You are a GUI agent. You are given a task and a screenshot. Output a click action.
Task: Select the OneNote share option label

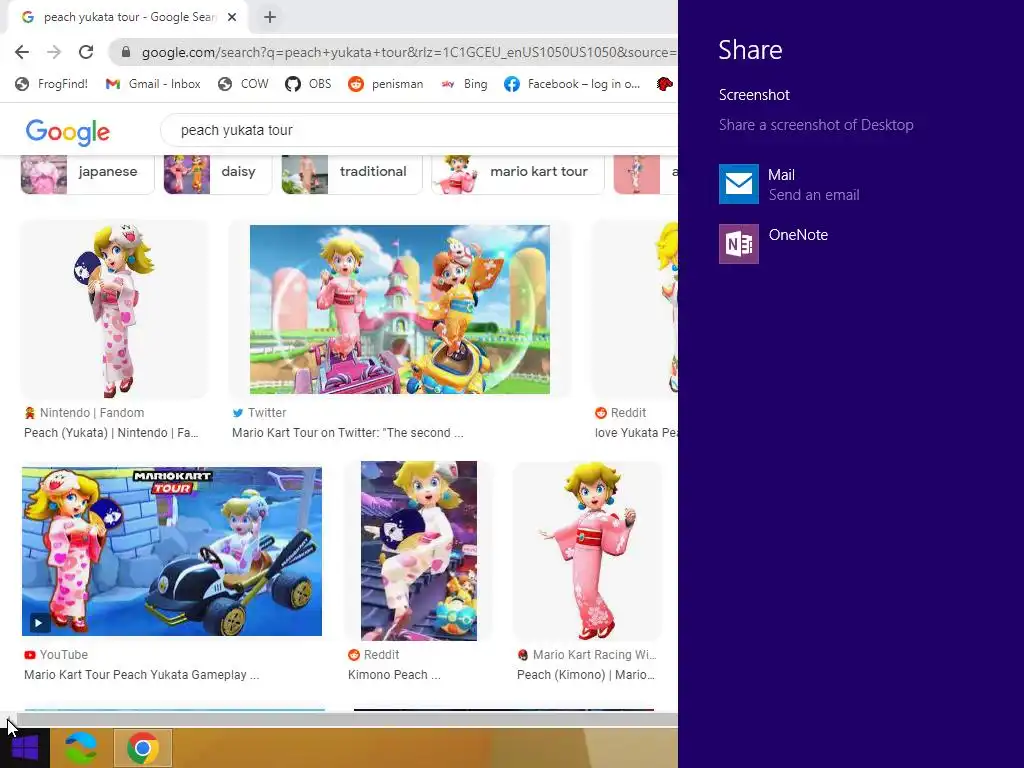798,235
